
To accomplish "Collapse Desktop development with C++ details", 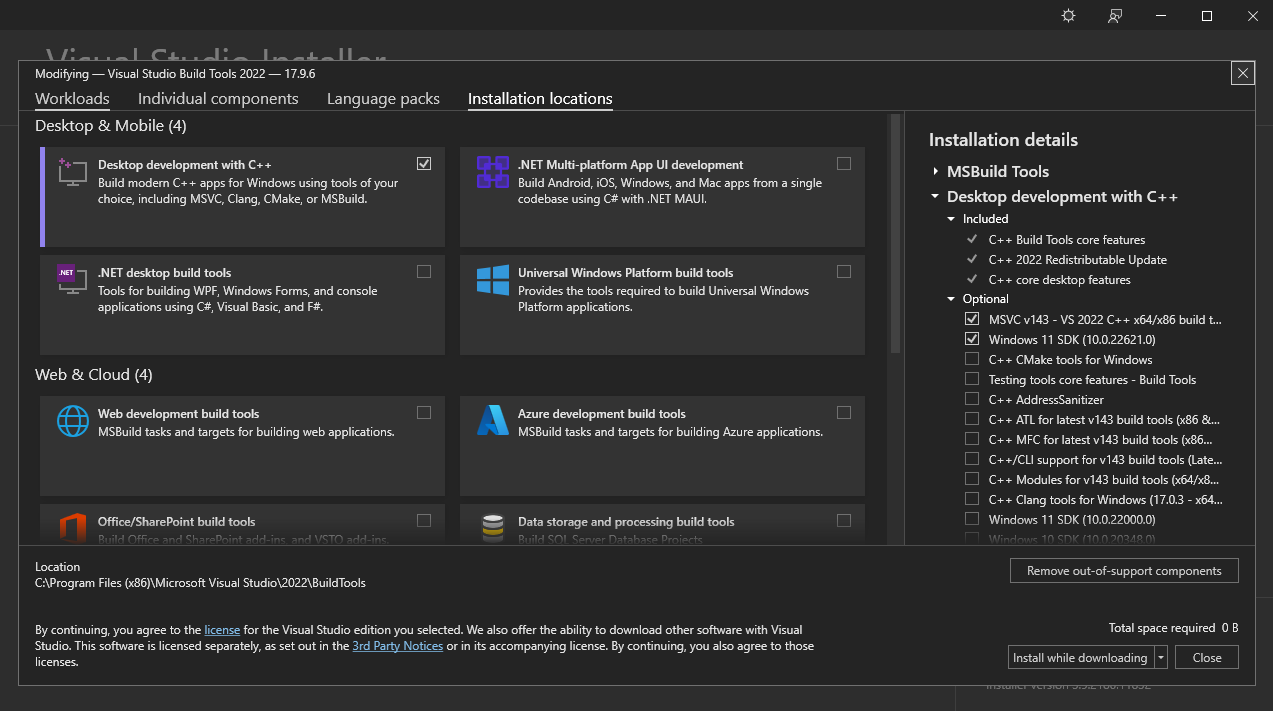I will [935, 197].
